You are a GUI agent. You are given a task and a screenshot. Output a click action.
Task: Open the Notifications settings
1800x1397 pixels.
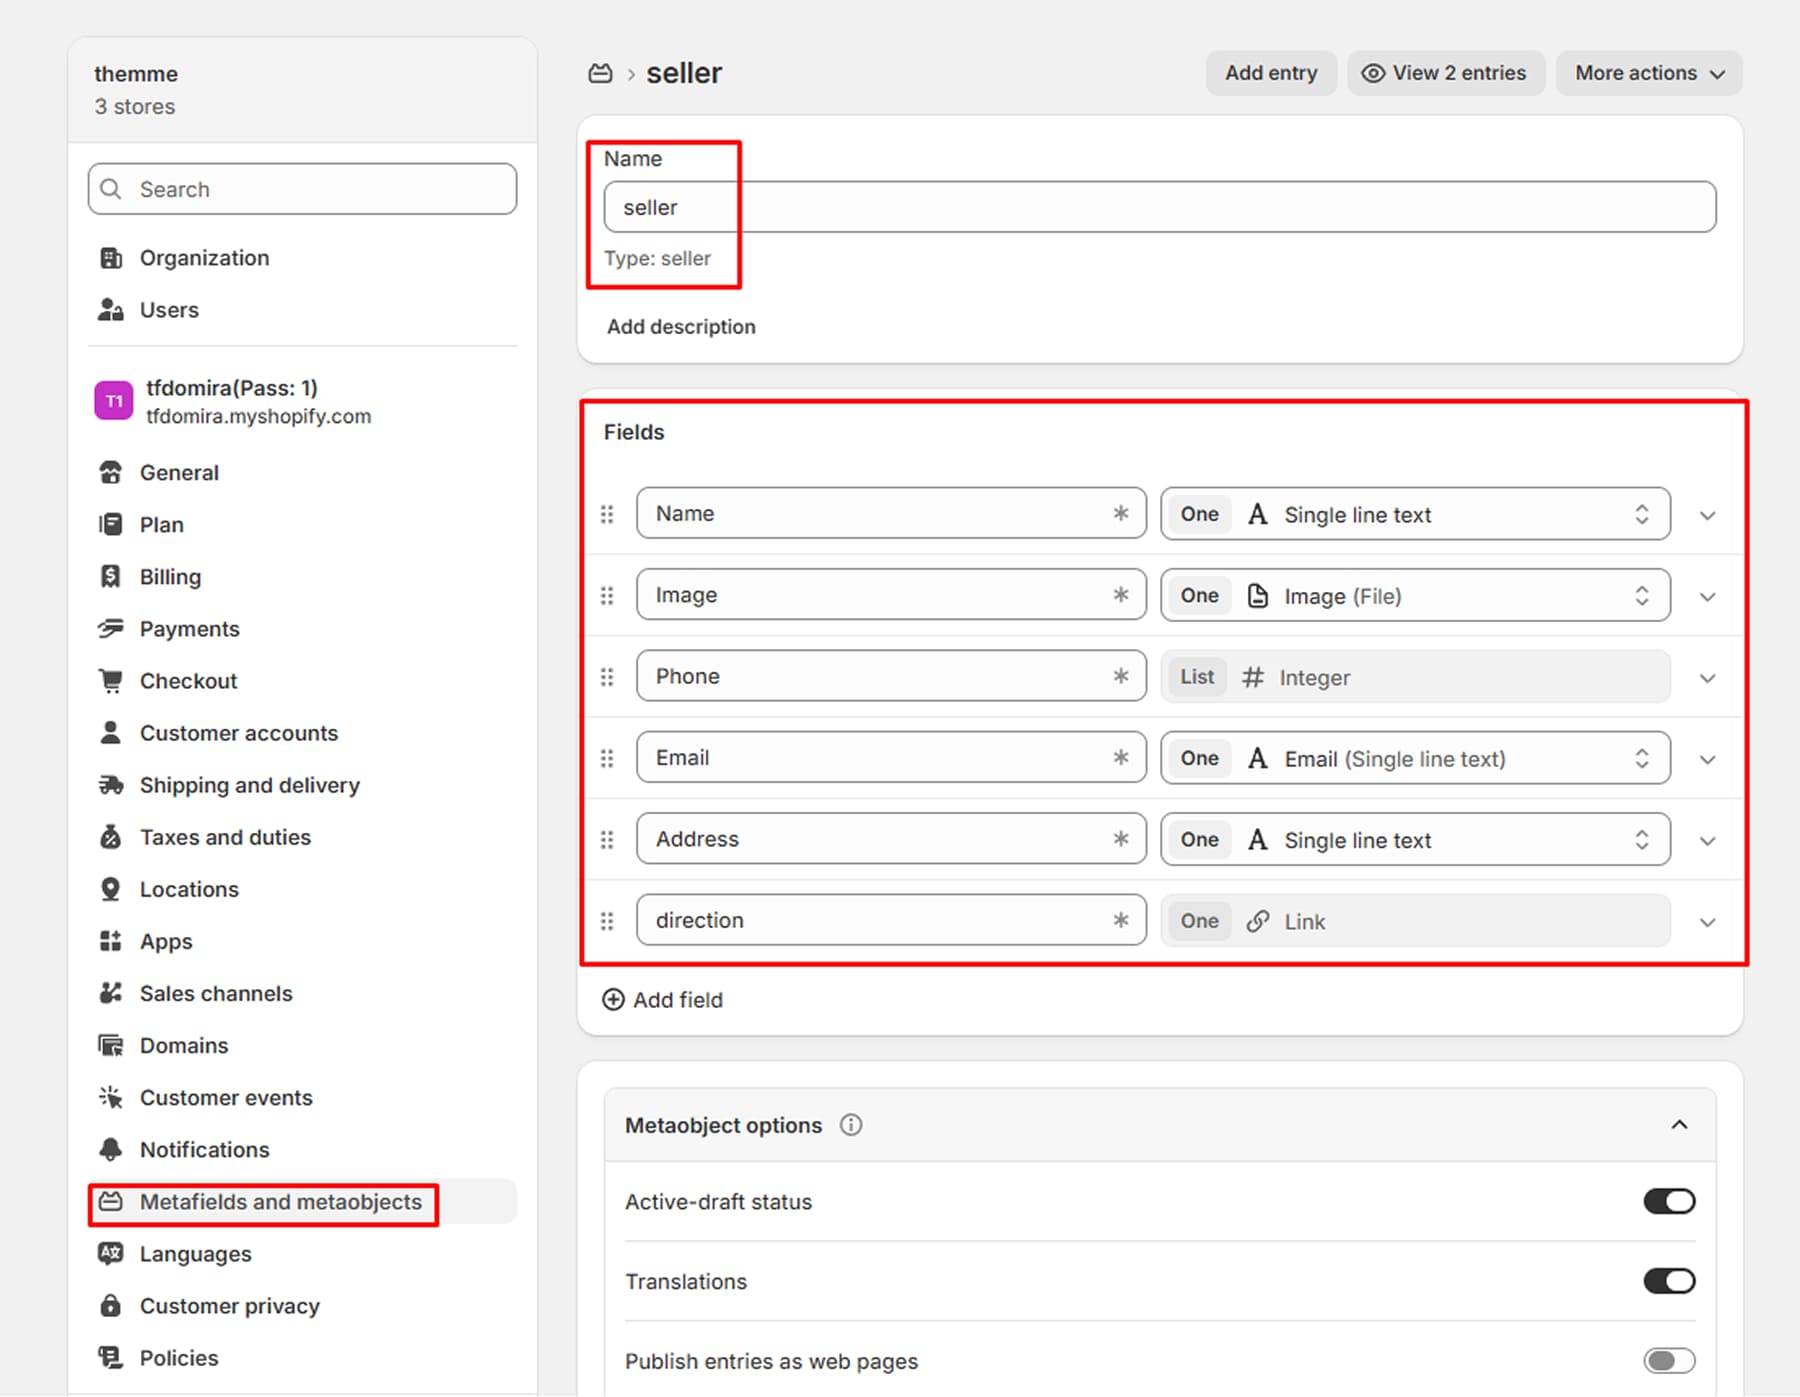click(x=302, y=1149)
